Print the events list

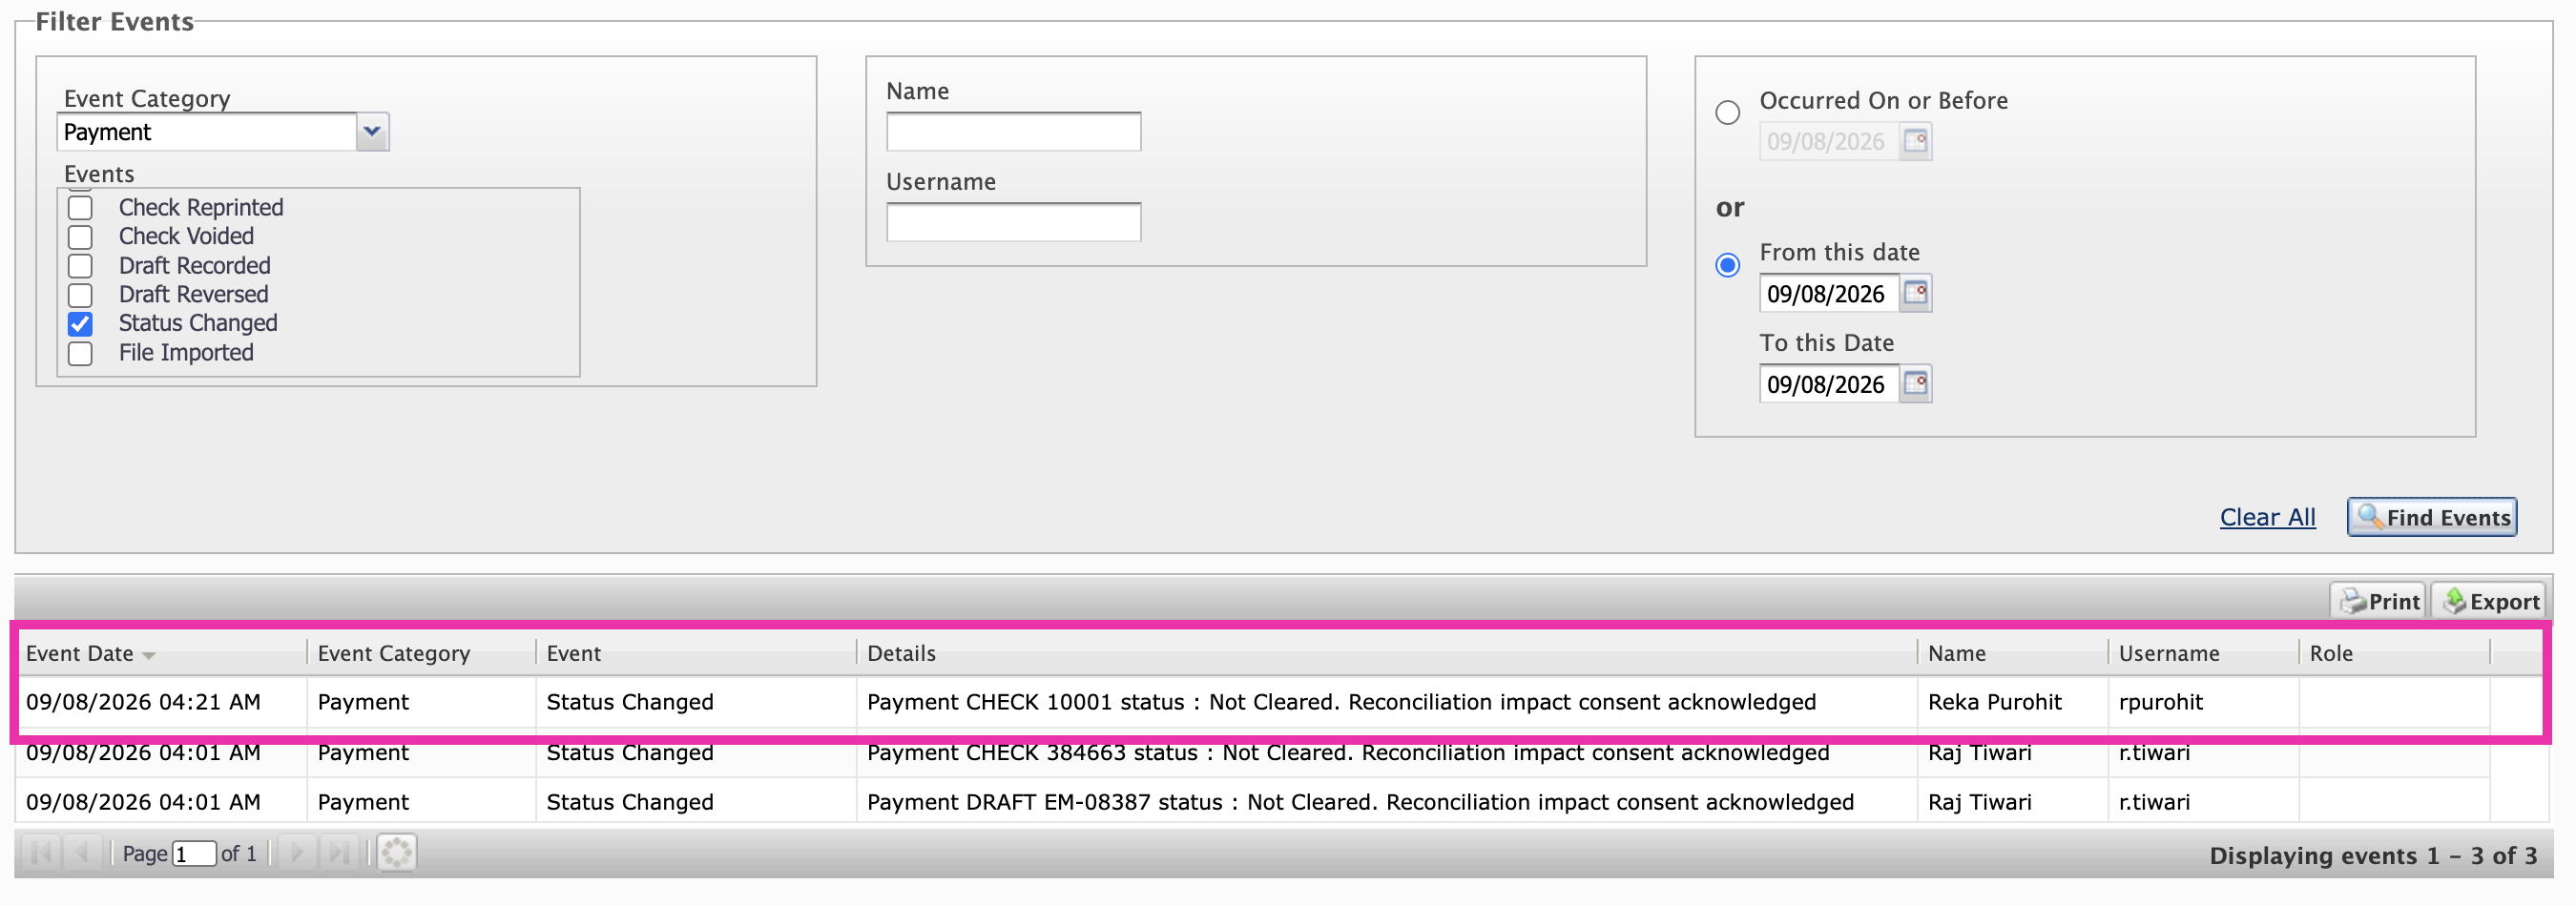coord(2378,601)
